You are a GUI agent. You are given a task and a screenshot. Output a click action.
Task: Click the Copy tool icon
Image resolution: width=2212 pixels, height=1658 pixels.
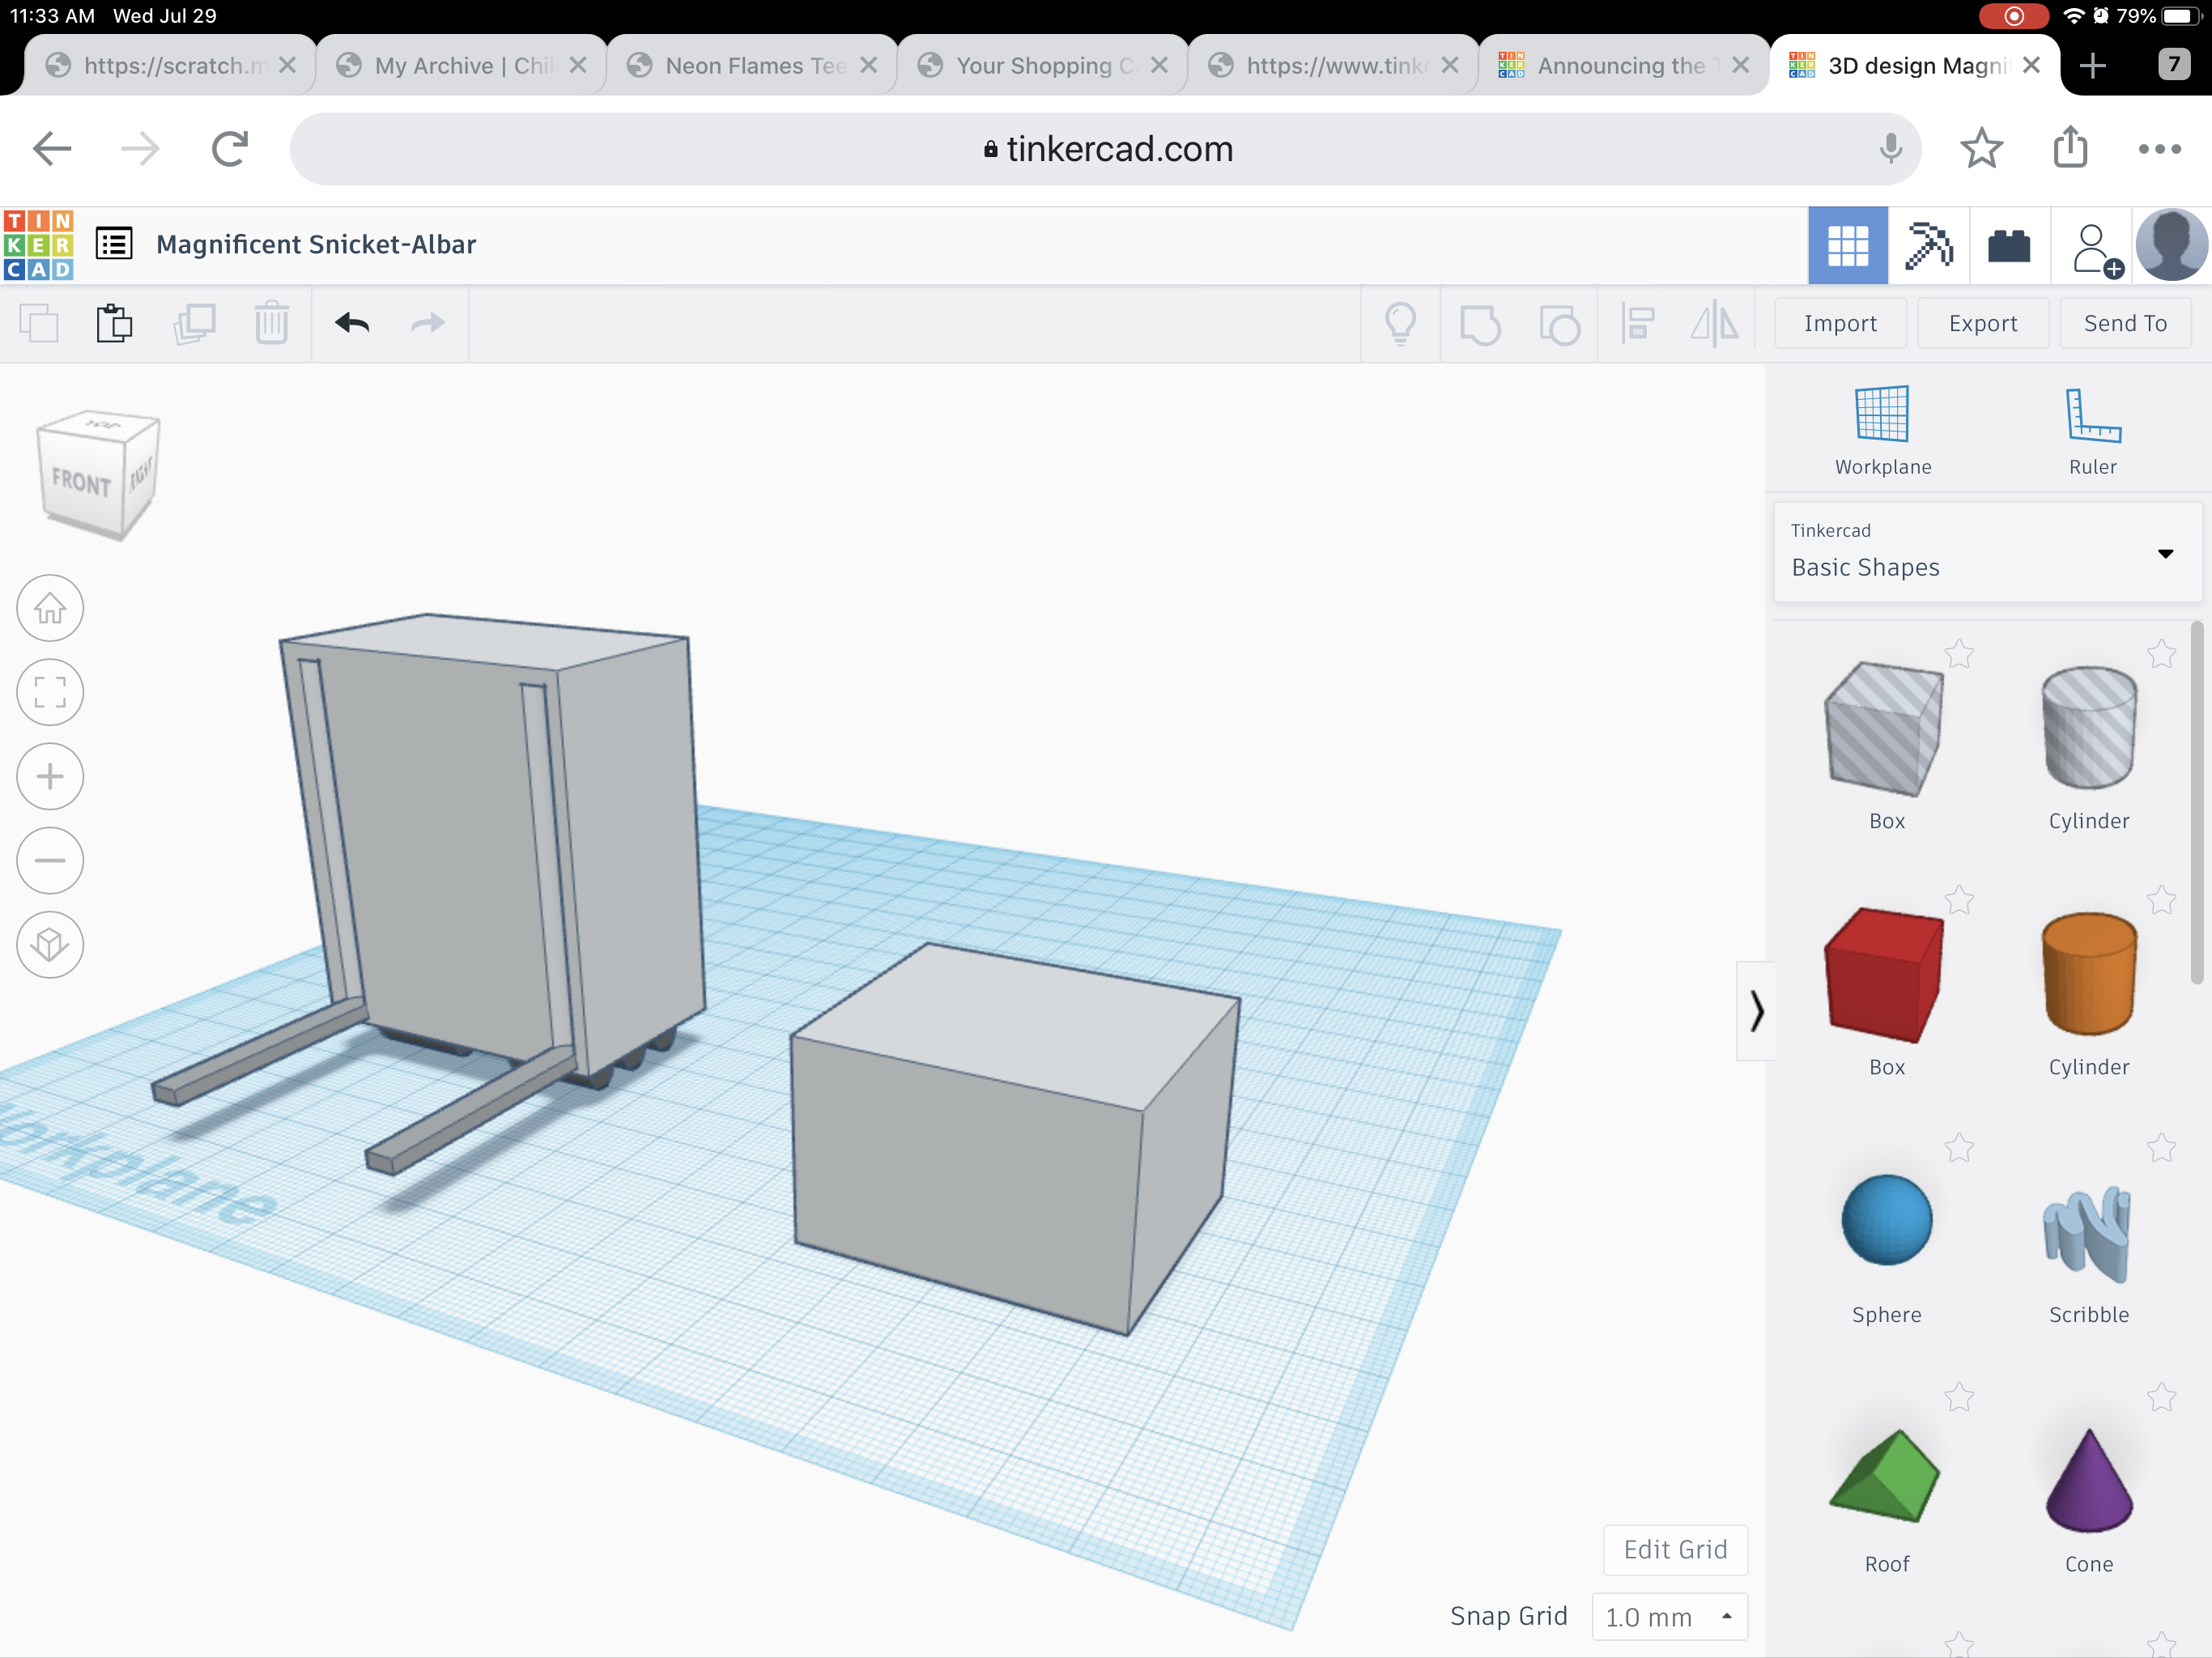tap(39, 324)
